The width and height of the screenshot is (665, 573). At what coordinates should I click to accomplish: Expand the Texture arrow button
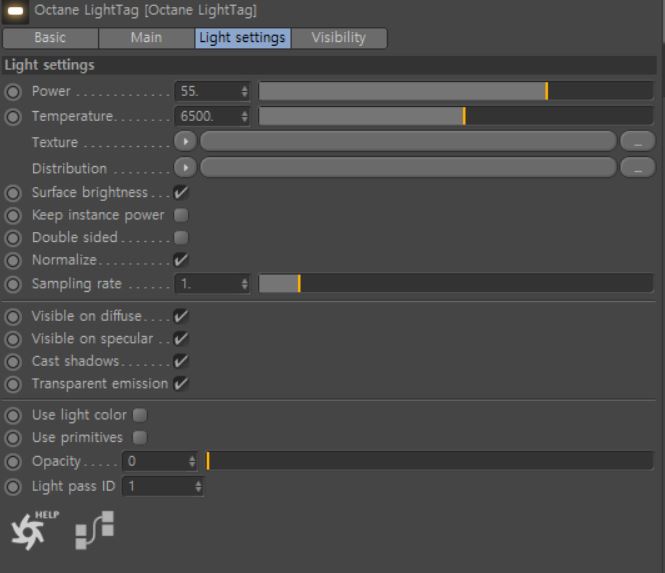(185, 141)
